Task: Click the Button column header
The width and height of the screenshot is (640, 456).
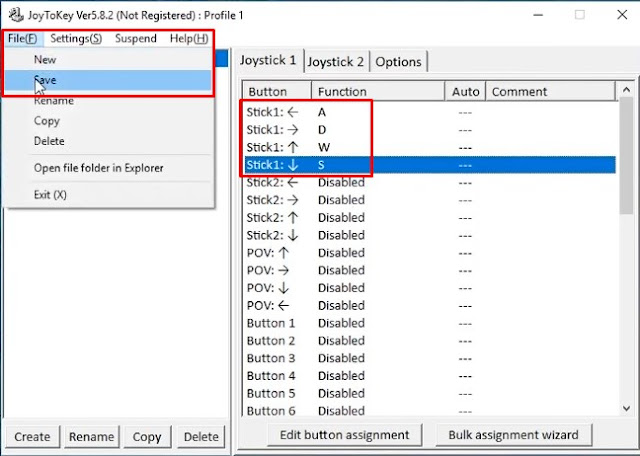Action: [x=278, y=91]
